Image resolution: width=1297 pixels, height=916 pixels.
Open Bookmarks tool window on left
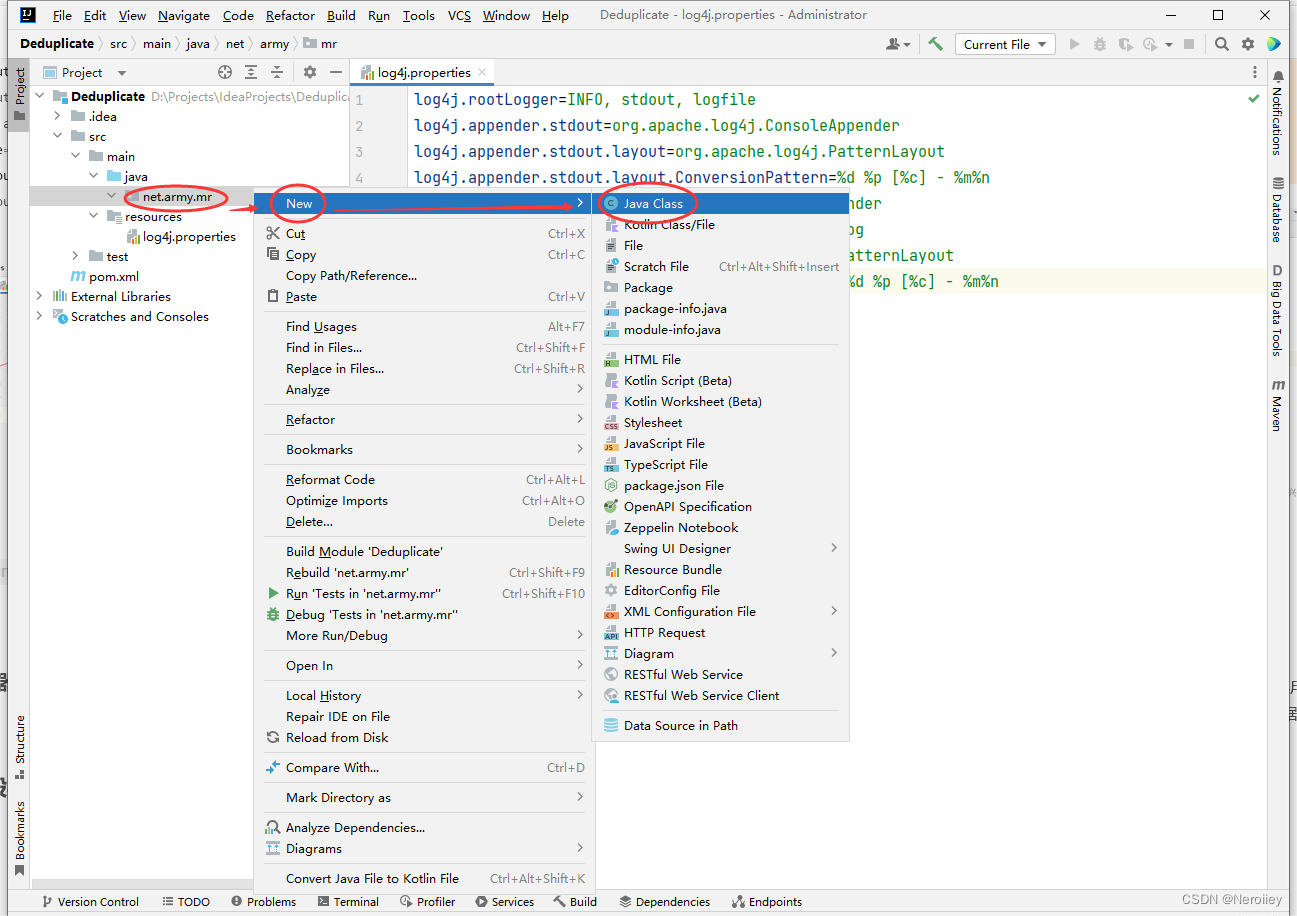tap(20, 838)
